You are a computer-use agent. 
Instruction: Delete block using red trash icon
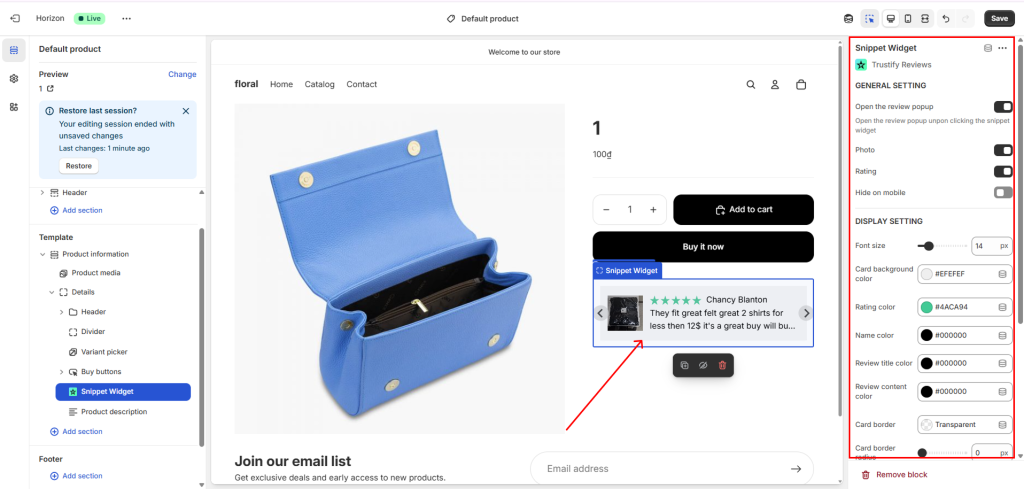tap(722, 366)
